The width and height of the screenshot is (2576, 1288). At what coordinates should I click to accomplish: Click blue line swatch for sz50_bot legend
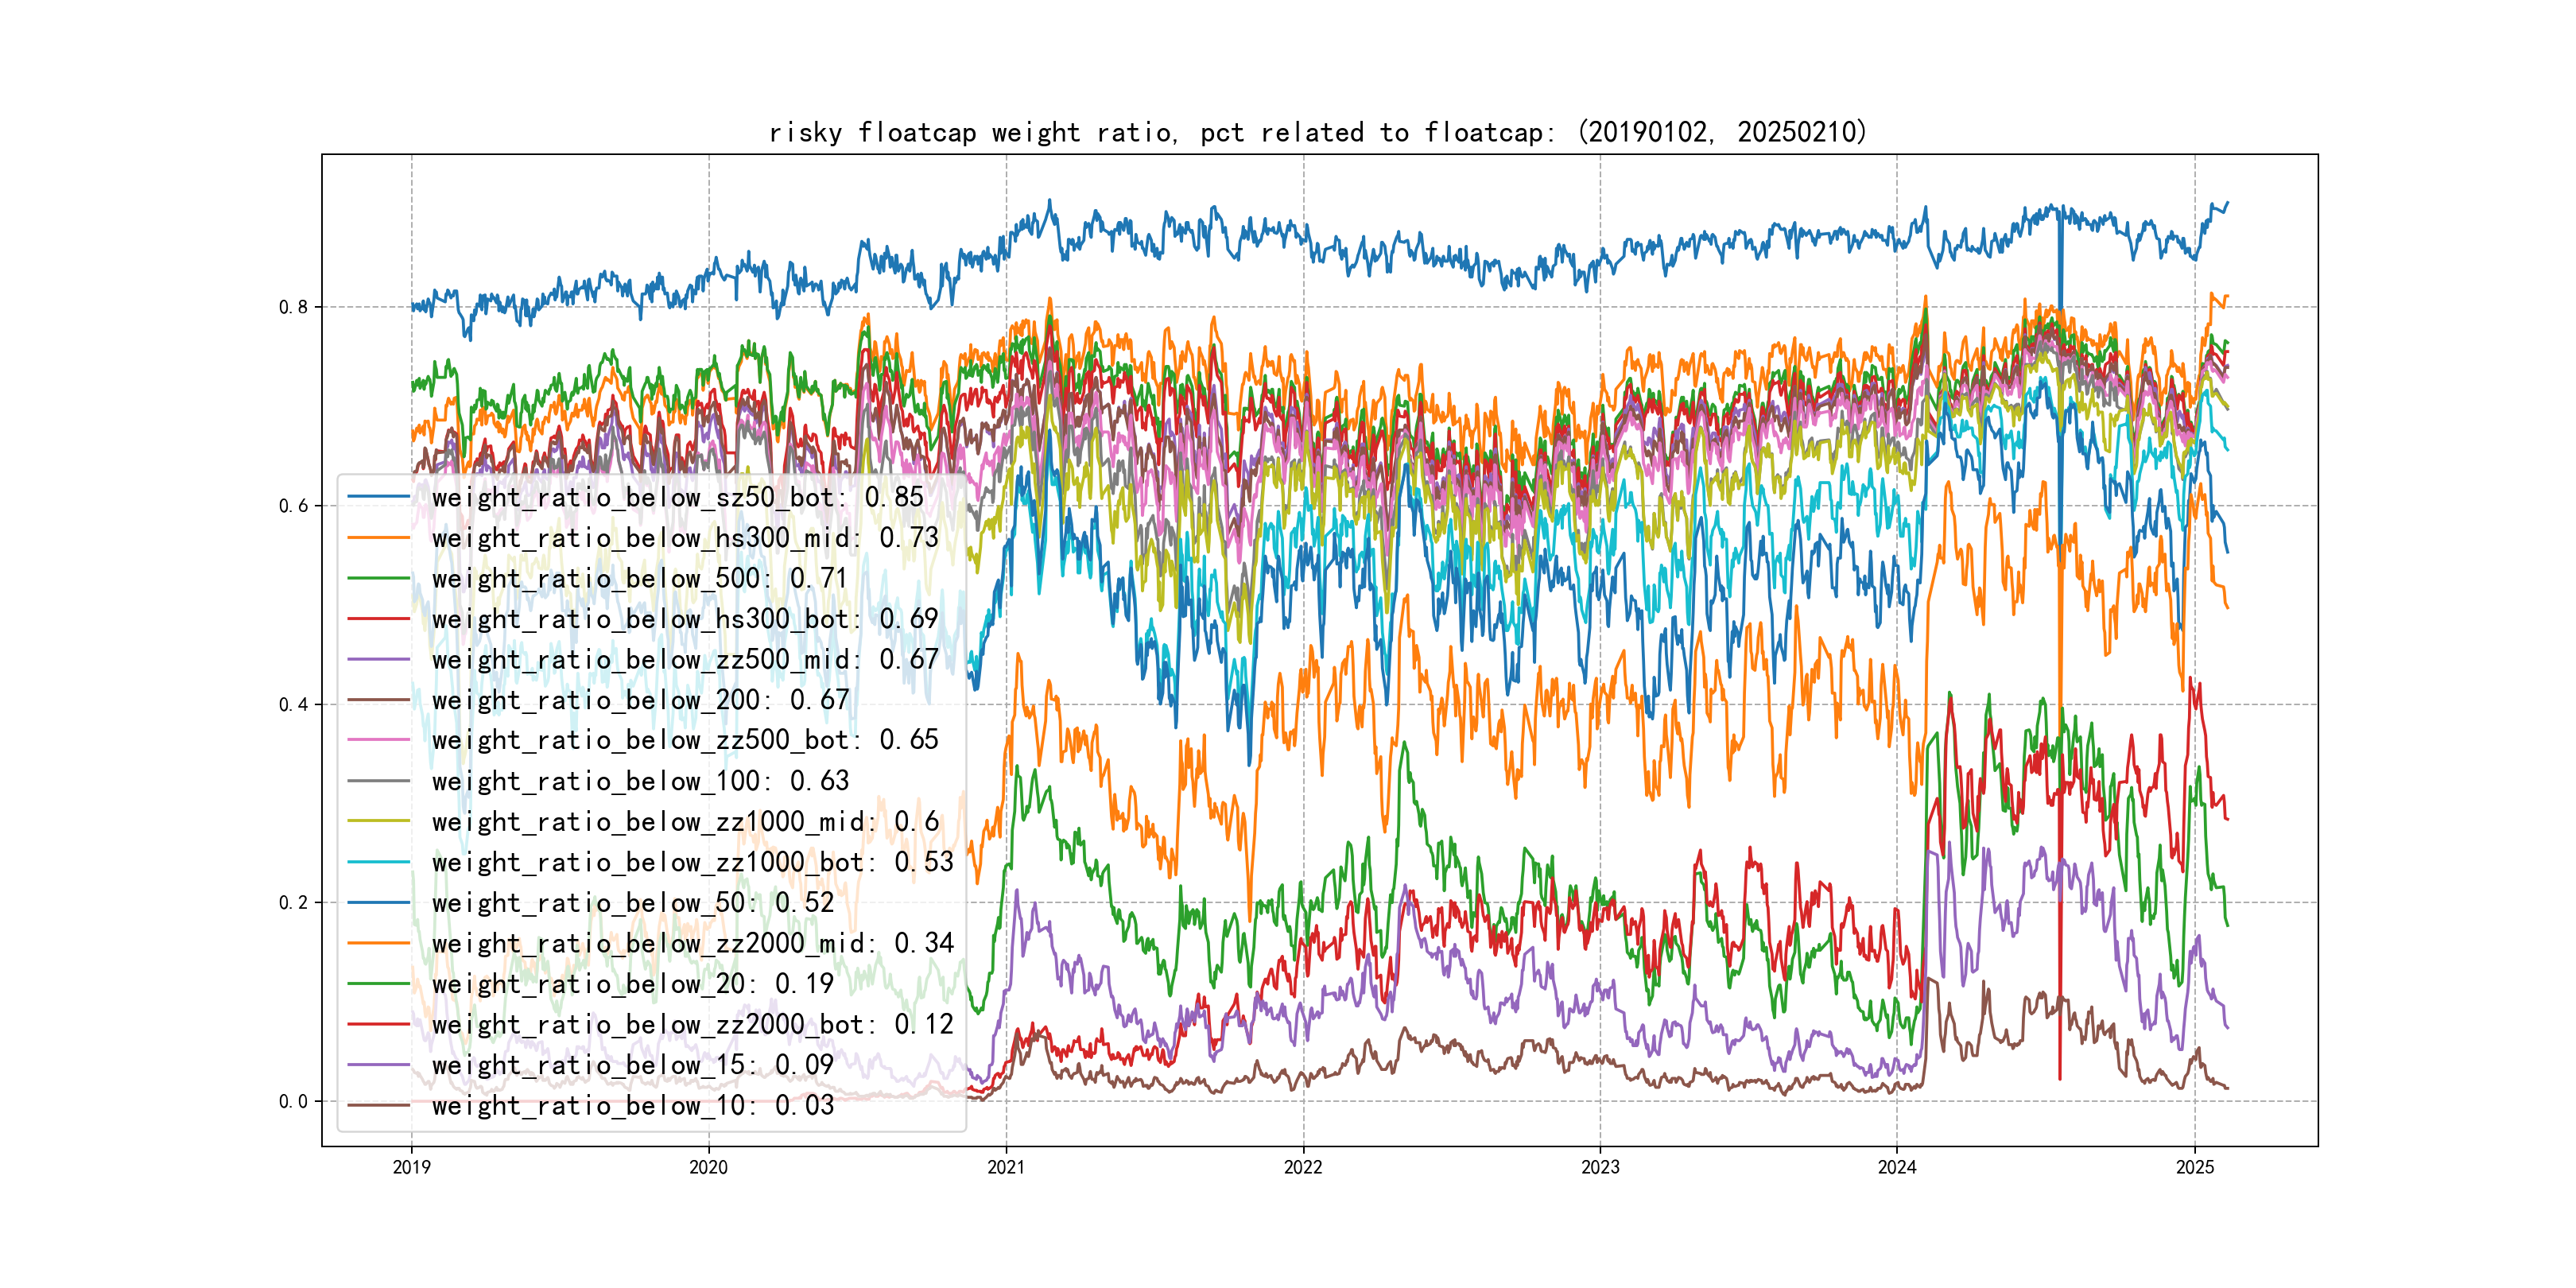379,497
